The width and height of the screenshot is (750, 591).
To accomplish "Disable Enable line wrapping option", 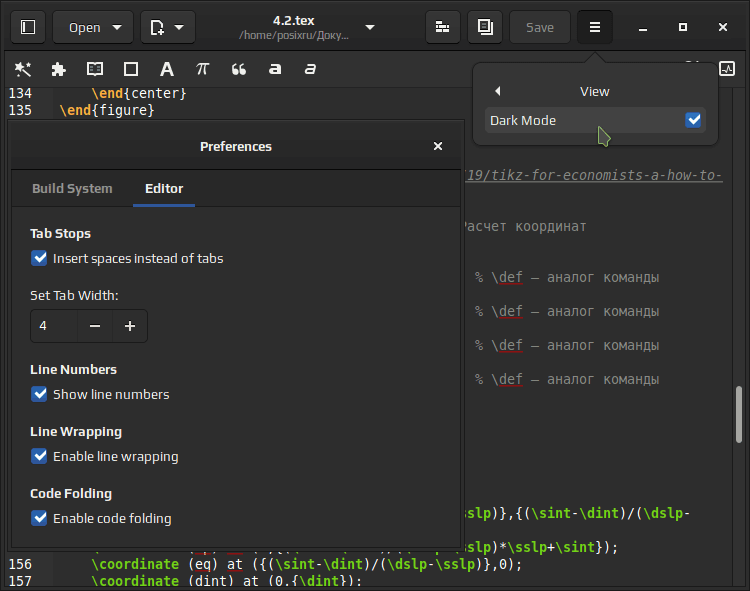I will point(39,456).
